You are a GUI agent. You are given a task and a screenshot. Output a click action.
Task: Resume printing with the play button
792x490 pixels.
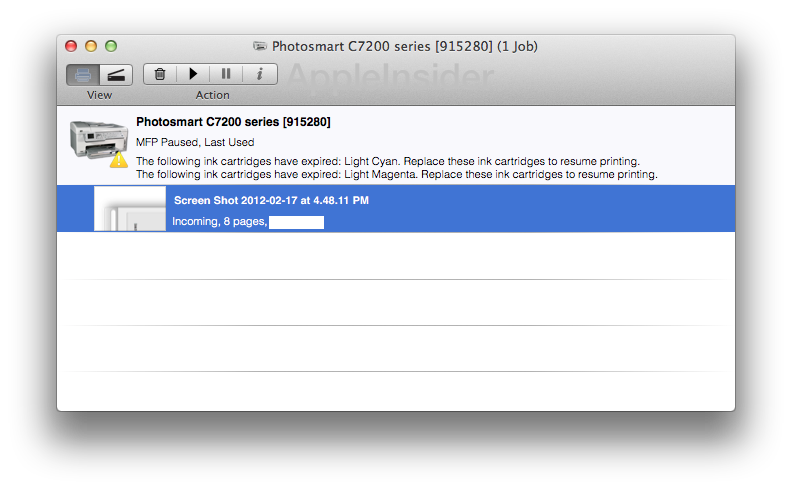(x=193, y=74)
